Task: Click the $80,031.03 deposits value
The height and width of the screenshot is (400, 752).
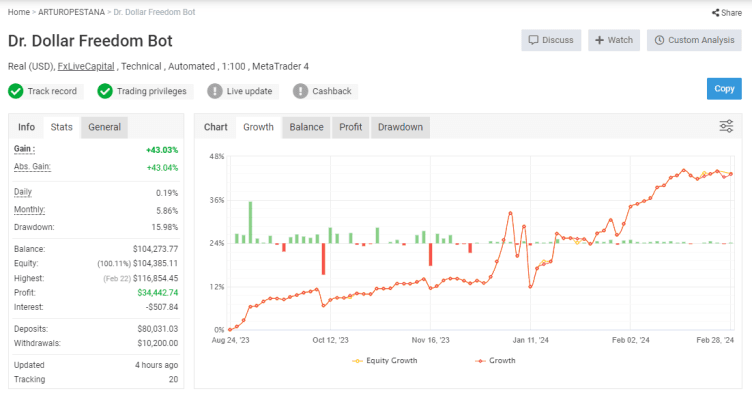Action: 158,329
